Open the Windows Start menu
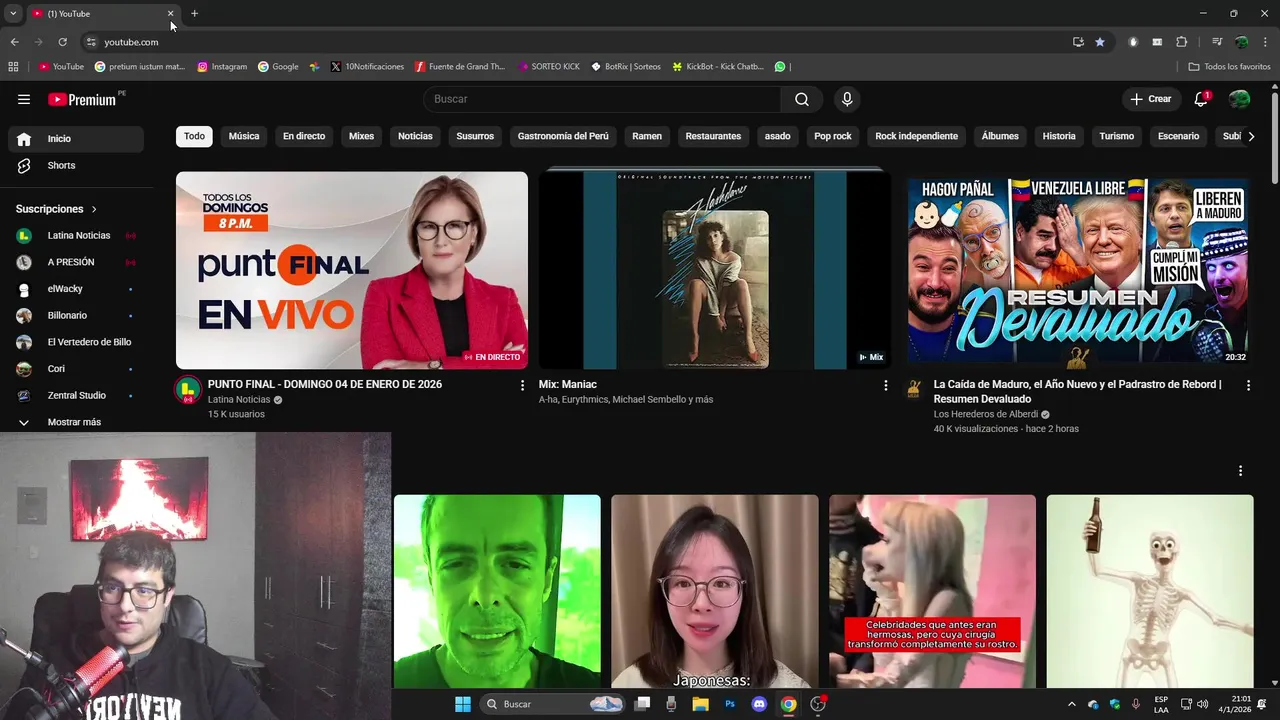 (463, 704)
